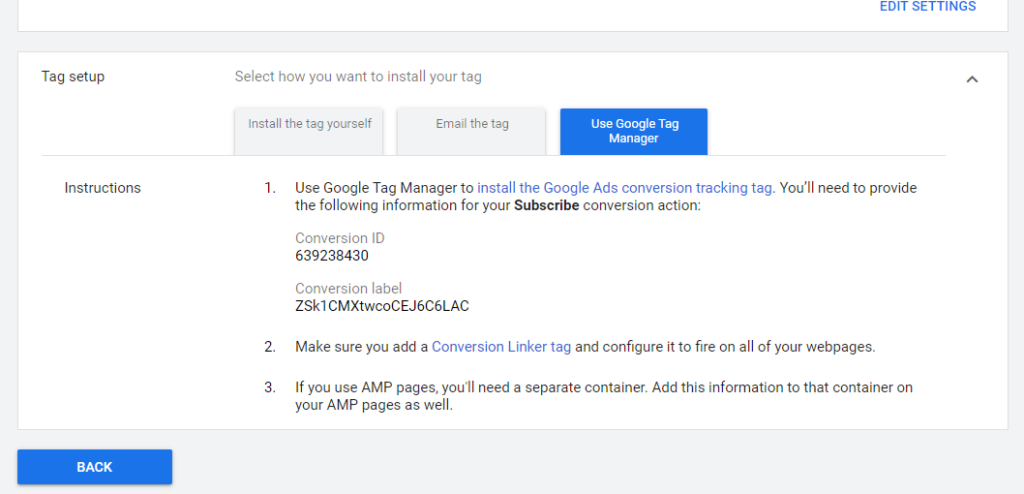Select the Install the tag yourself tab

[x=309, y=131]
